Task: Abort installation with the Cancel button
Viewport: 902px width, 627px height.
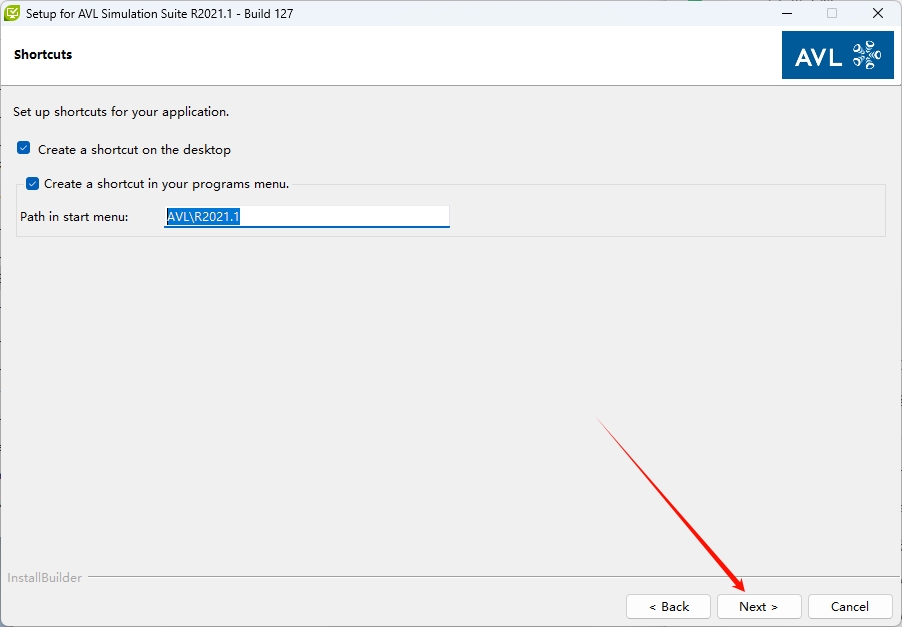Action: click(849, 606)
